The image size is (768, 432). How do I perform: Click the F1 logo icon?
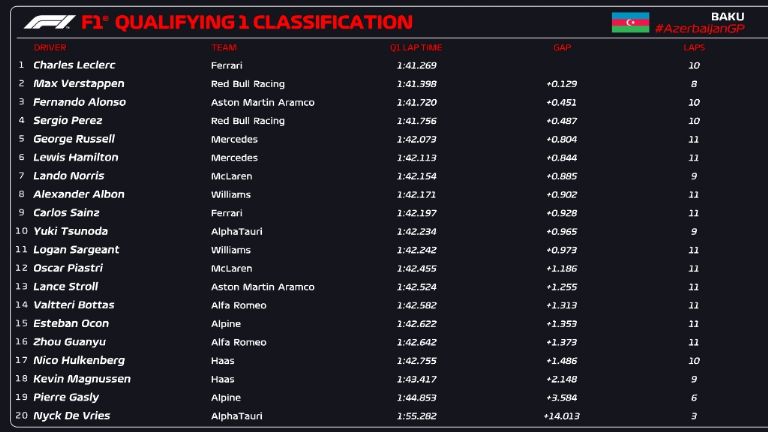[49, 21]
